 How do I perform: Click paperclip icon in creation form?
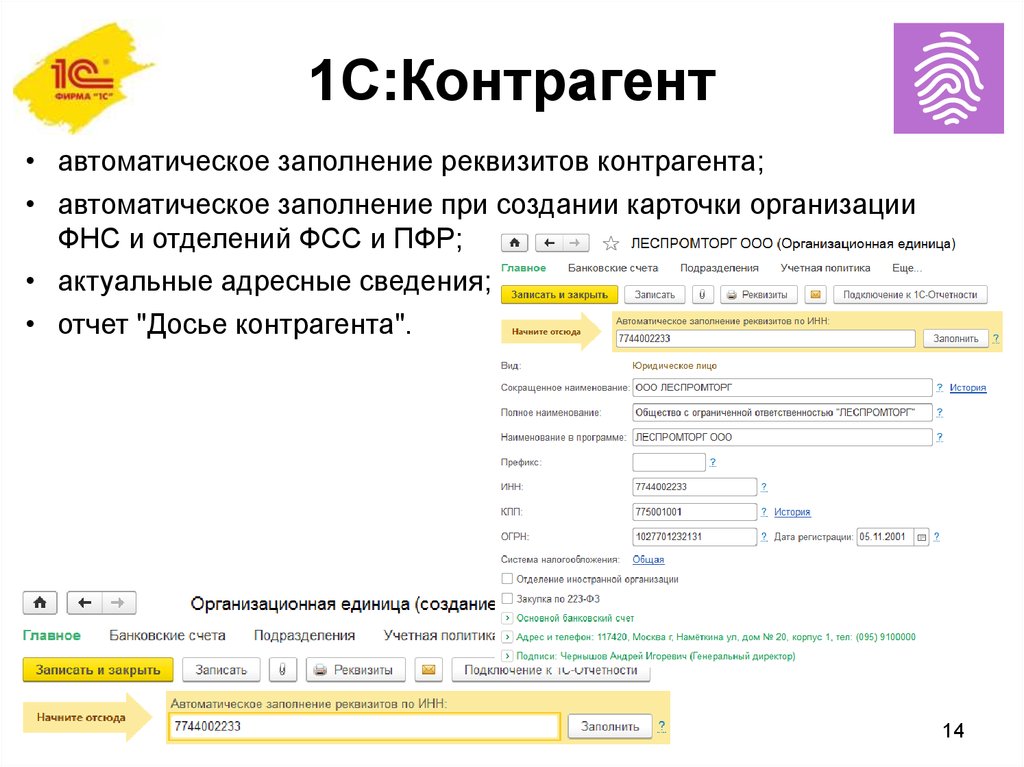282,670
